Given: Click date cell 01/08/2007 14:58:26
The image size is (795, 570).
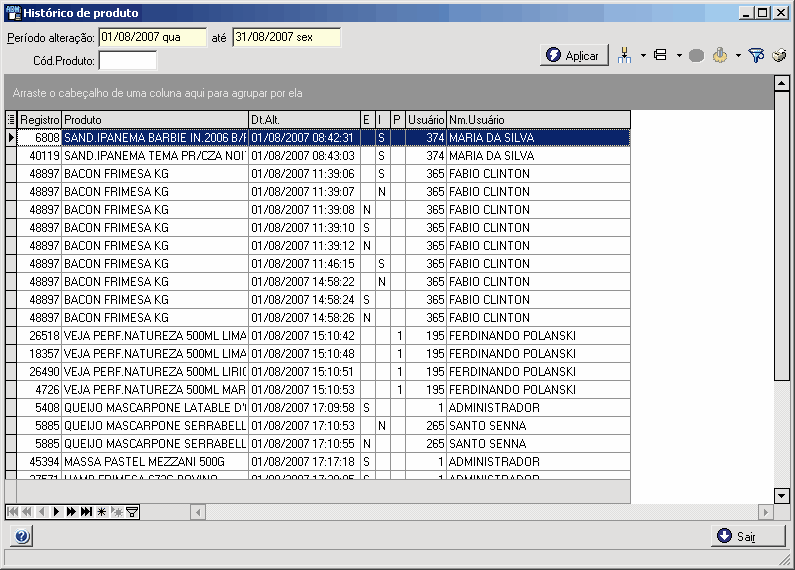Looking at the screenshot, I should pyautogui.click(x=304, y=317).
